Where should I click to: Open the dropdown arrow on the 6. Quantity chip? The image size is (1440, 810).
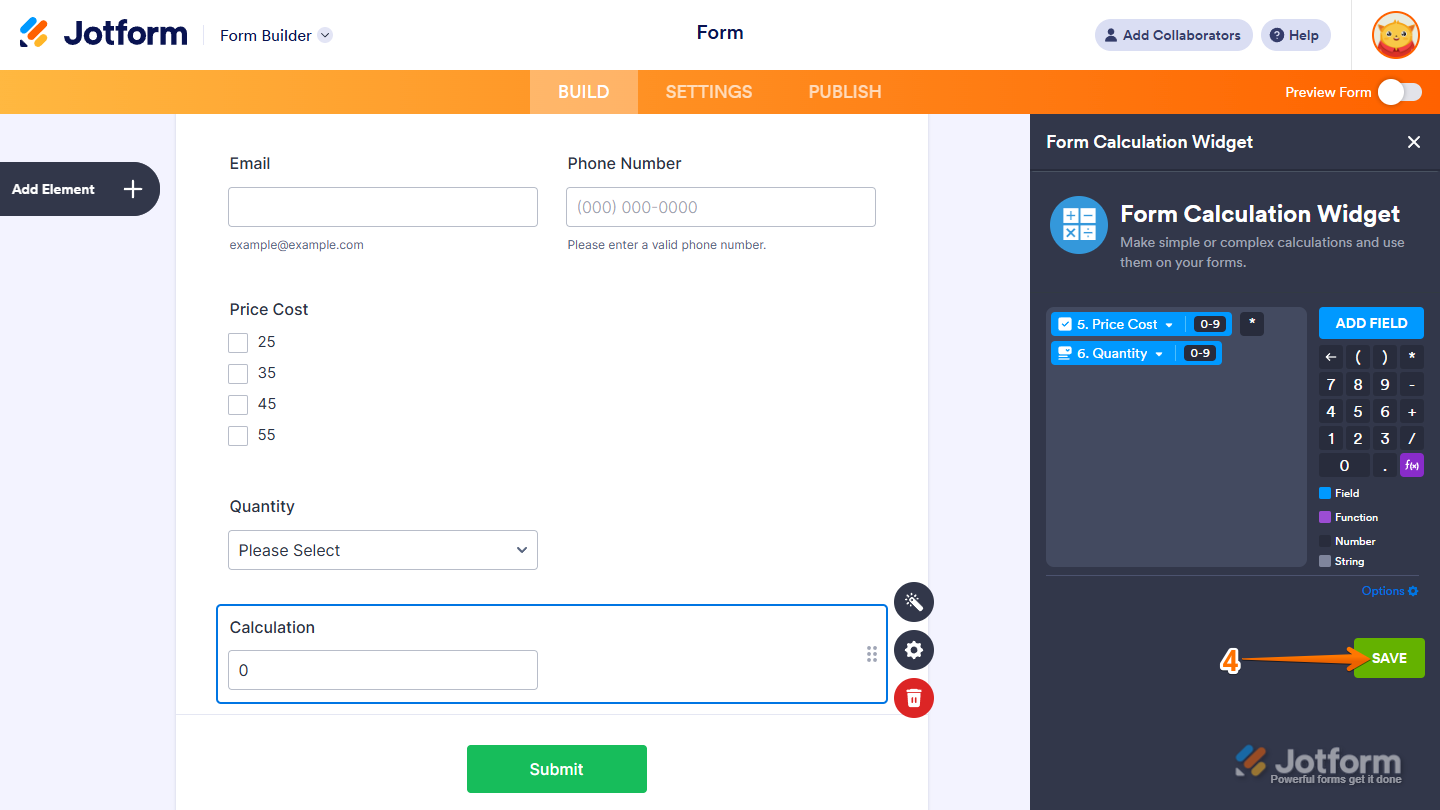point(1158,352)
